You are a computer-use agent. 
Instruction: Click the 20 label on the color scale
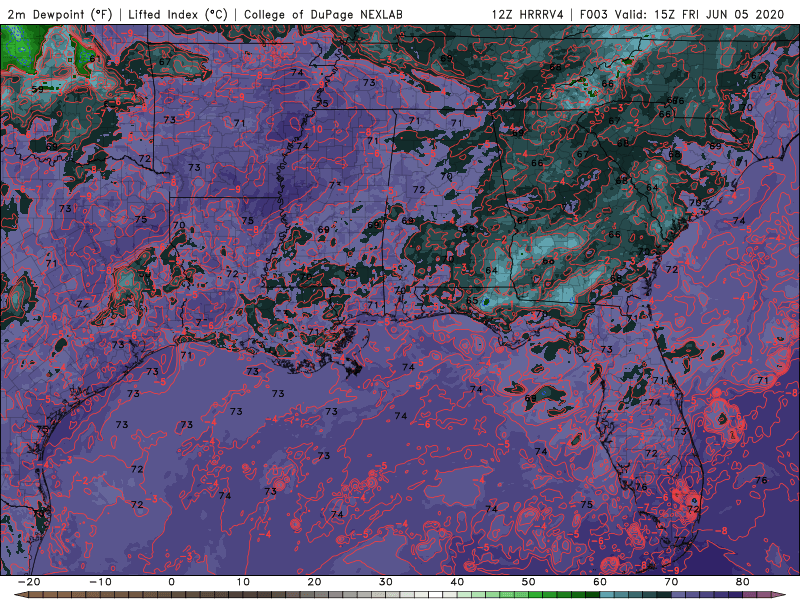(x=314, y=582)
